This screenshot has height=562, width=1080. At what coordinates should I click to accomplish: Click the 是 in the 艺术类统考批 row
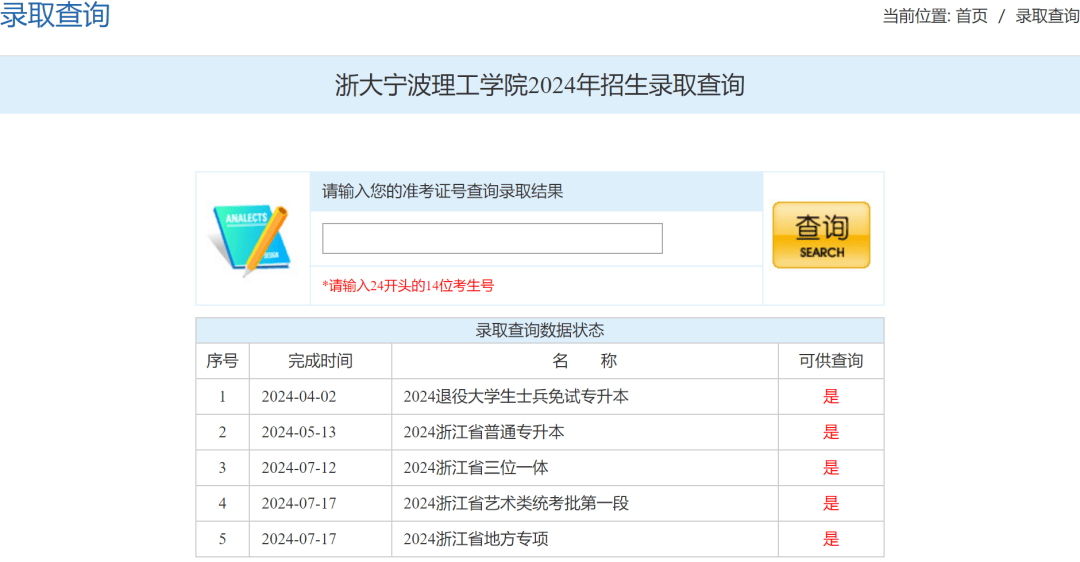[x=831, y=503]
